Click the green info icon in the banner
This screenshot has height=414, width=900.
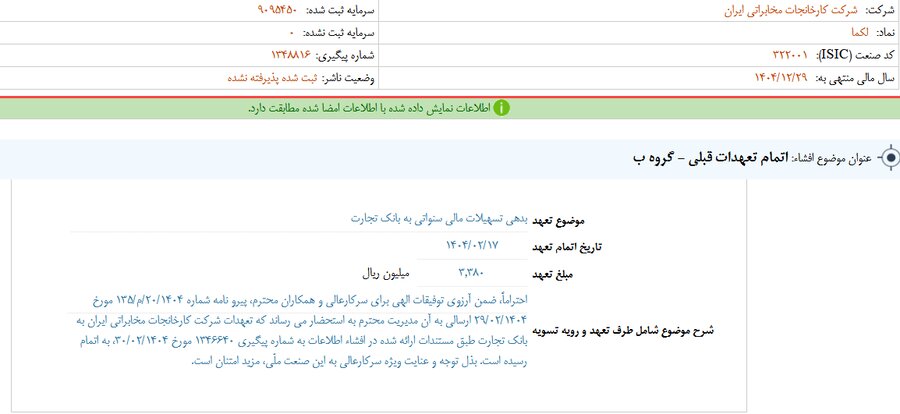[501, 108]
